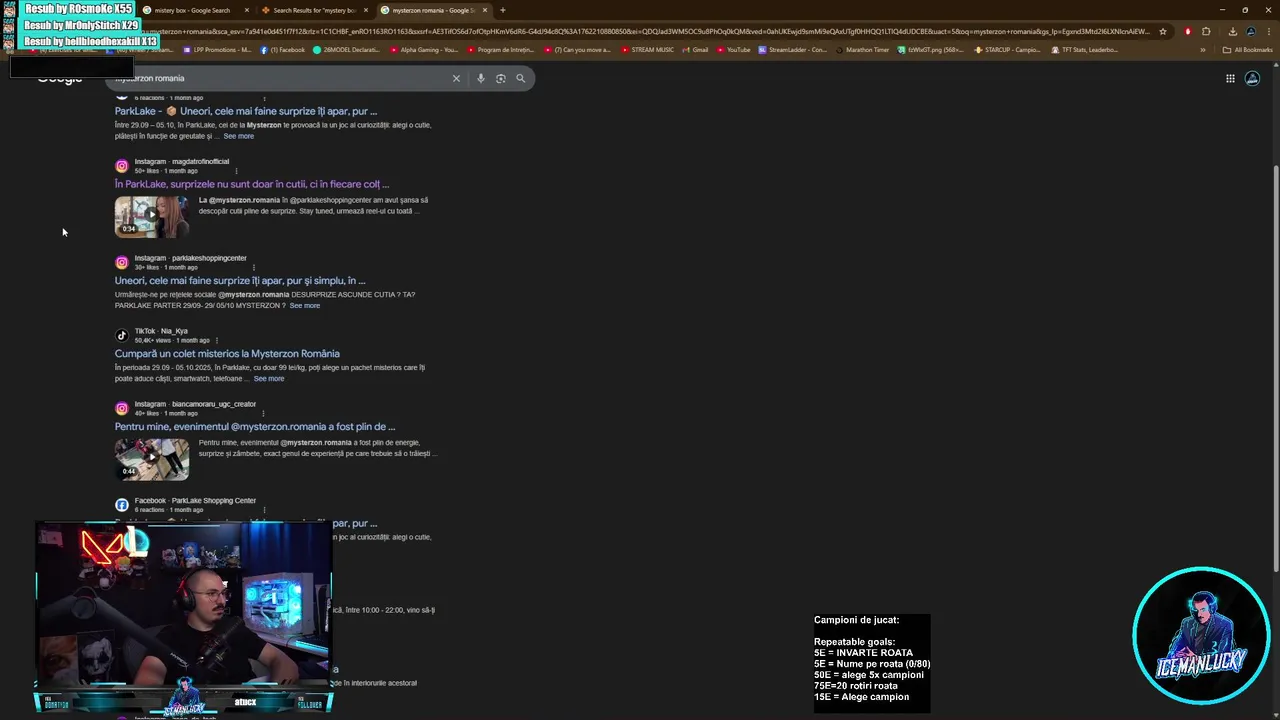The image size is (1280, 720).
Task: Open the 'Can you move a' bookmark
Action: tap(577, 49)
